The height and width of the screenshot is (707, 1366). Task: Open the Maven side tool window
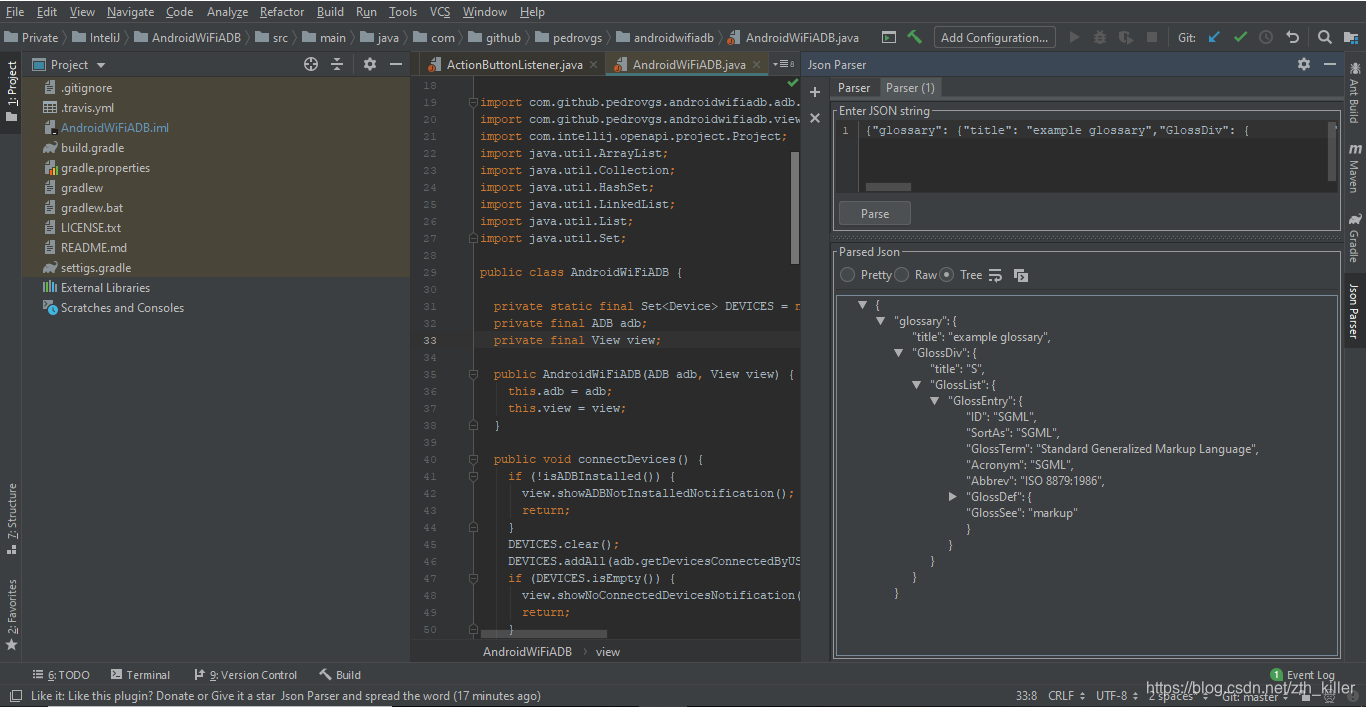point(1354,167)
